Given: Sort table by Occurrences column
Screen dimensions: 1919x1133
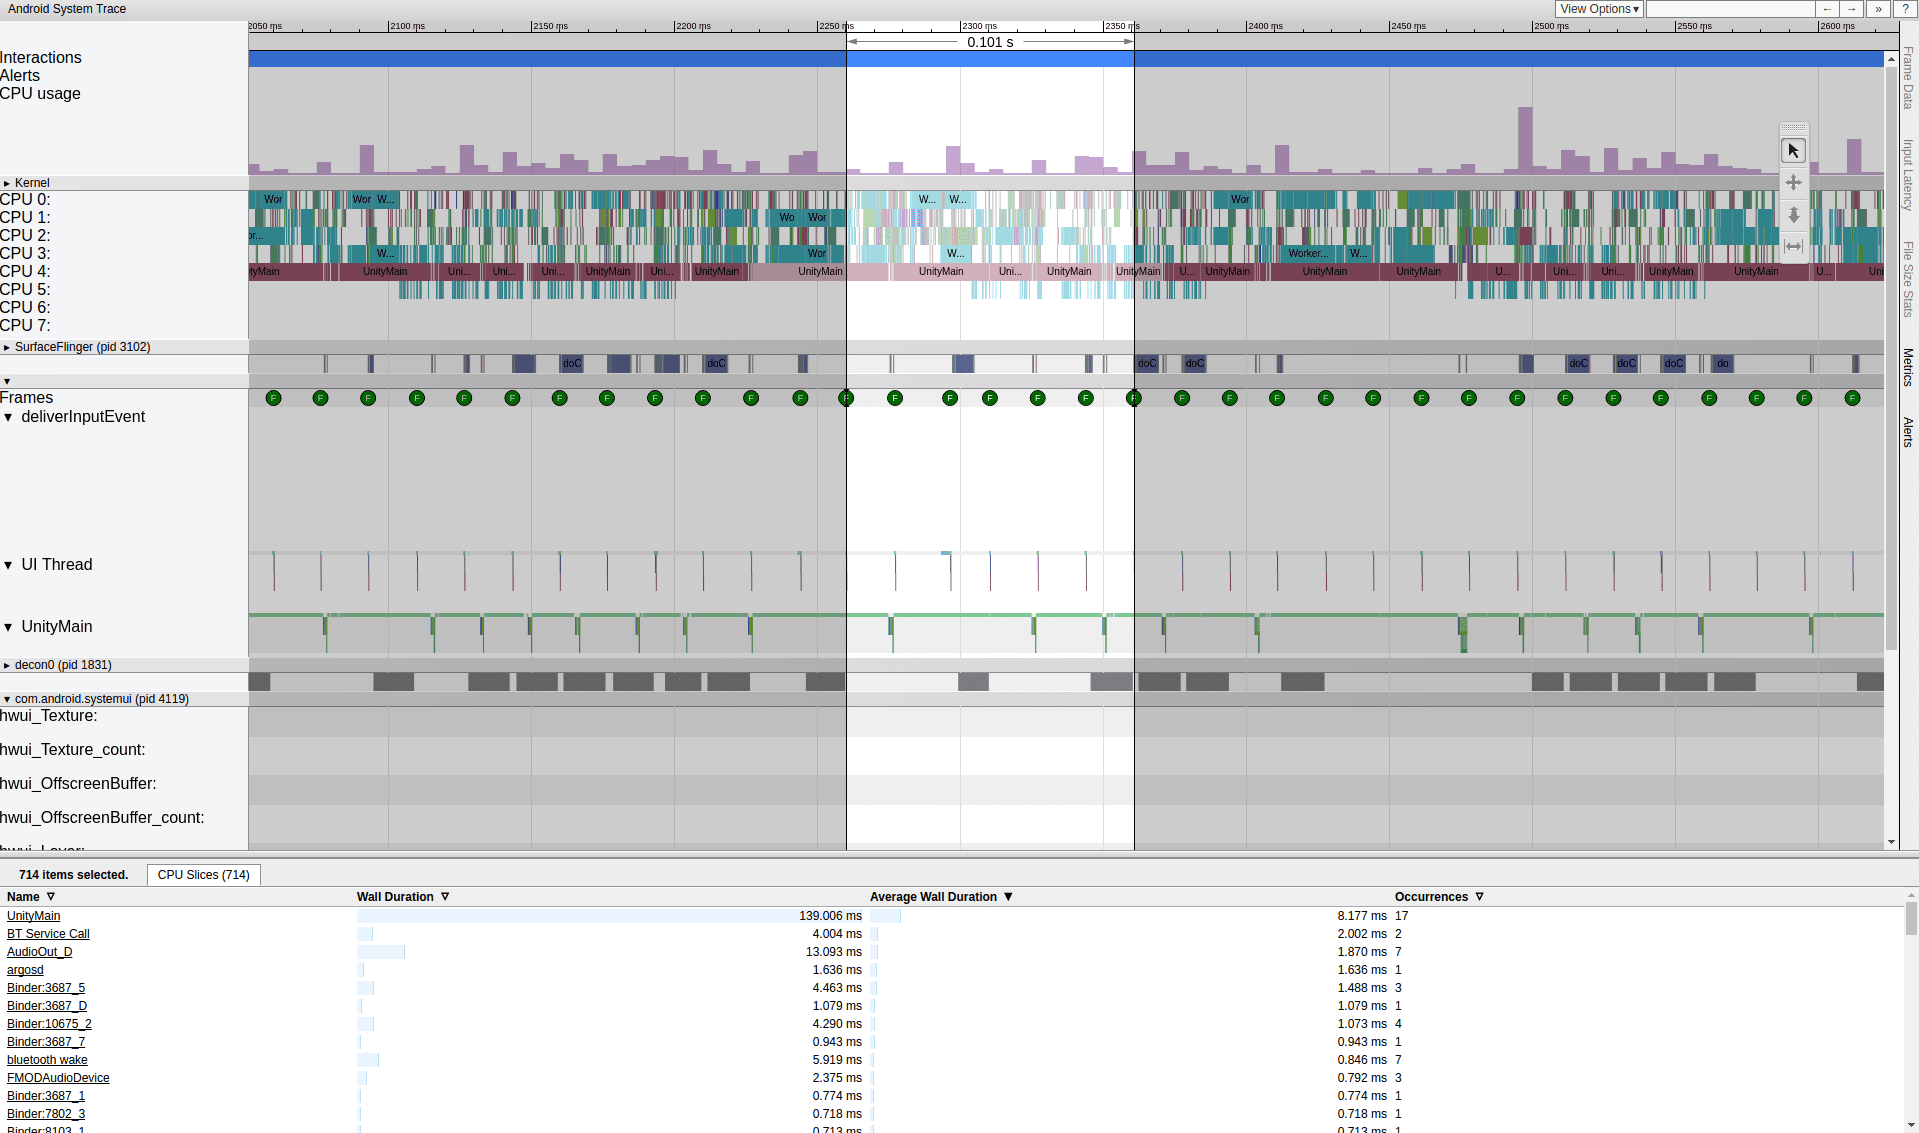Looking at the screenshot, I should [x=1439, y=897].
